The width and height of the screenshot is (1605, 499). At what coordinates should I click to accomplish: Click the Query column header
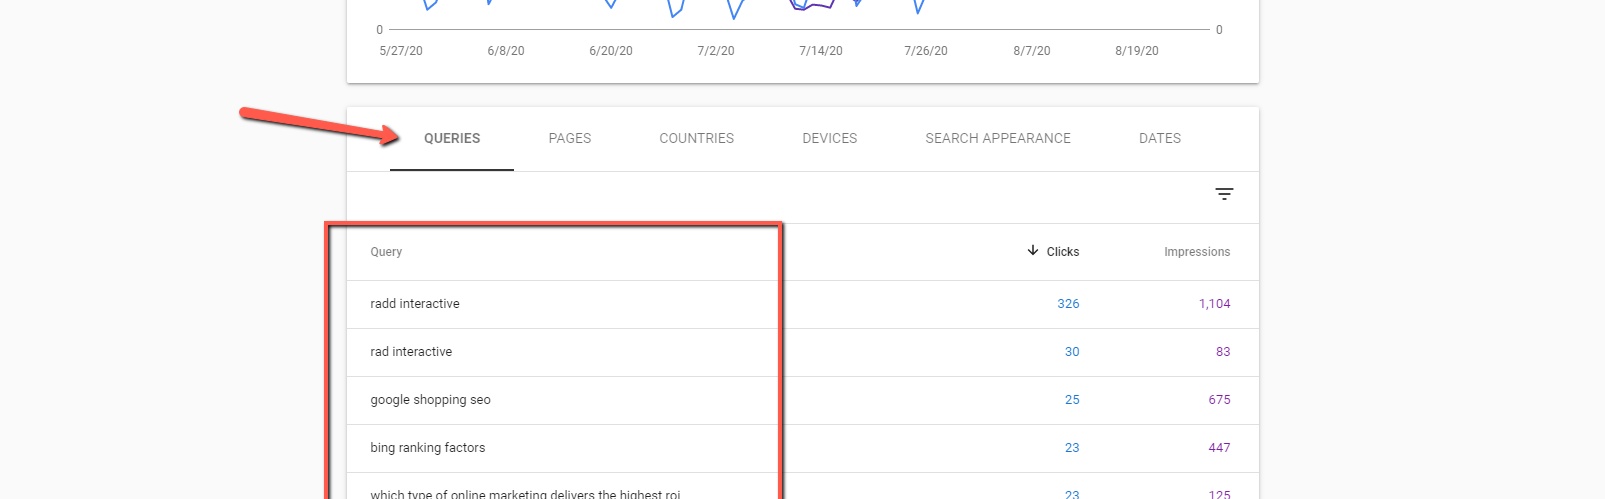click(x=386, y=252)
